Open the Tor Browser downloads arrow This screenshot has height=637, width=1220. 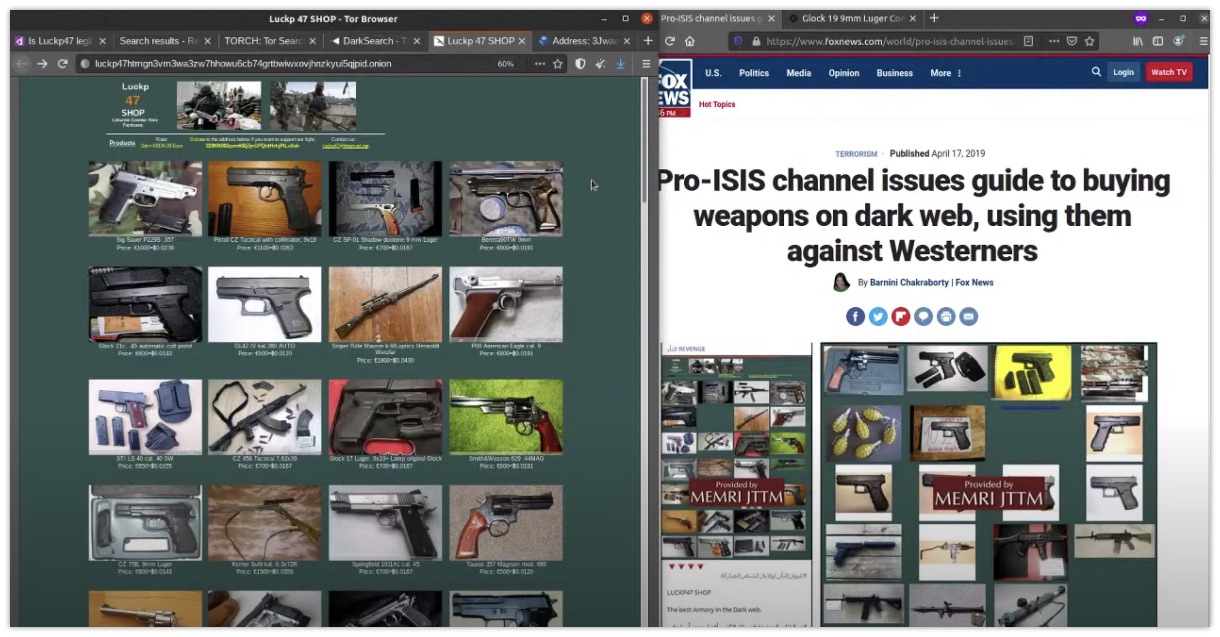point(620,63)
